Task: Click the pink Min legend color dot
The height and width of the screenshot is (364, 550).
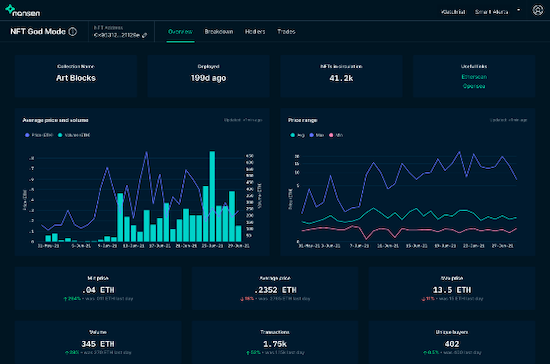Action: pos(331,135)
